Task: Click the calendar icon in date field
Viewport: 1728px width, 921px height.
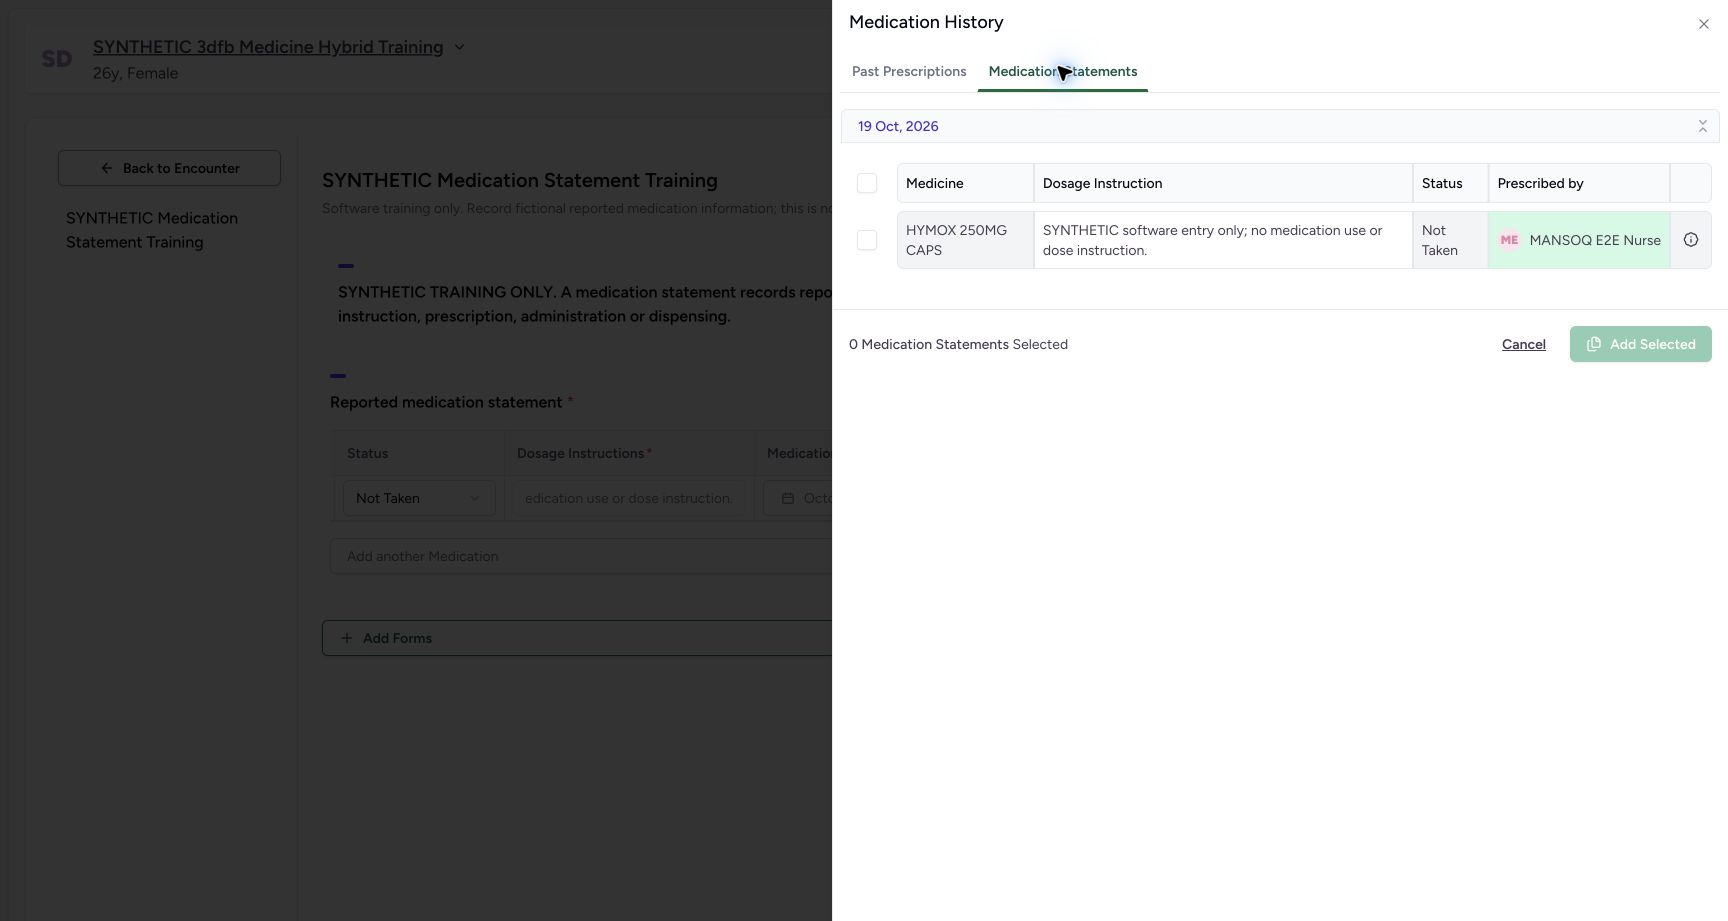Action: point(788,498)
